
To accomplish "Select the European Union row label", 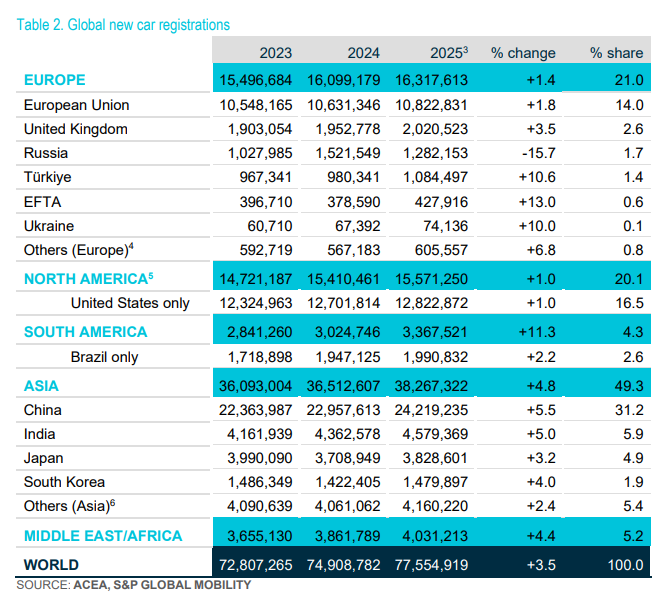I will point(77,105).
